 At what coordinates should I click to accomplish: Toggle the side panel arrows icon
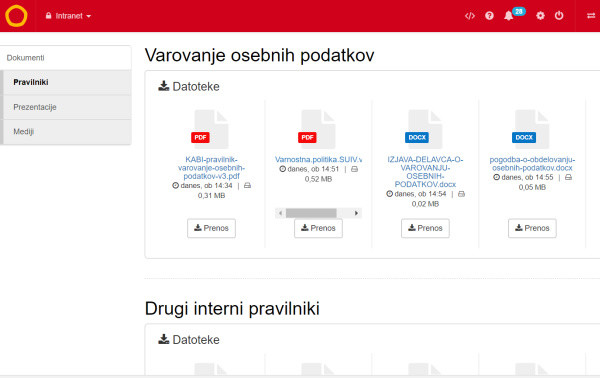coord(591,16)
